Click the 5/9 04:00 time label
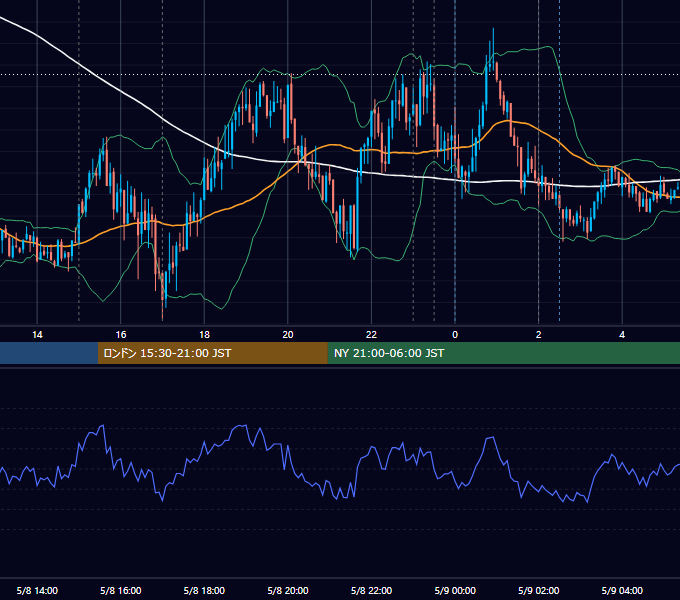The width and height of the screenshot is (680, 600). tap(622, 590)
